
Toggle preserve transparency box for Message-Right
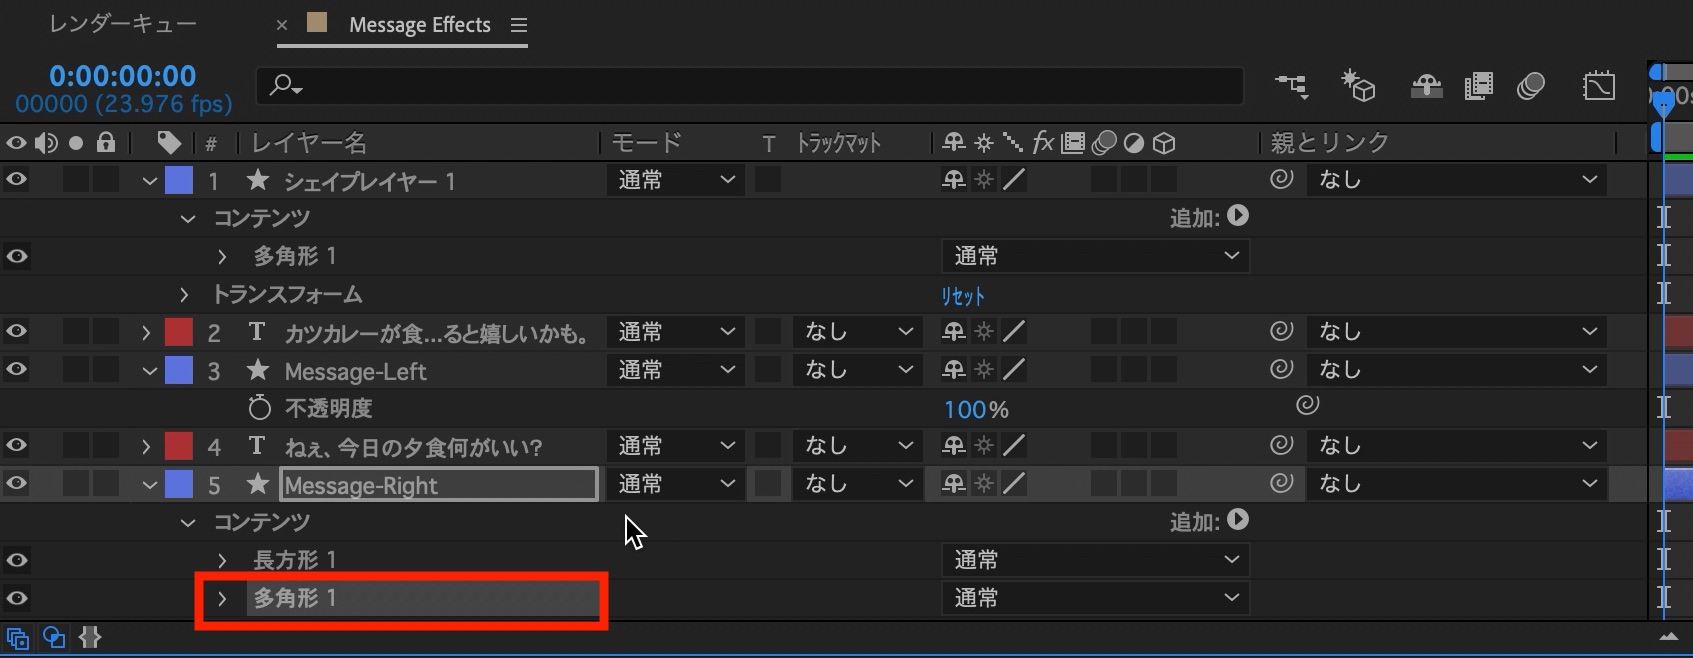pyautogui.click(x=768, y=484)
